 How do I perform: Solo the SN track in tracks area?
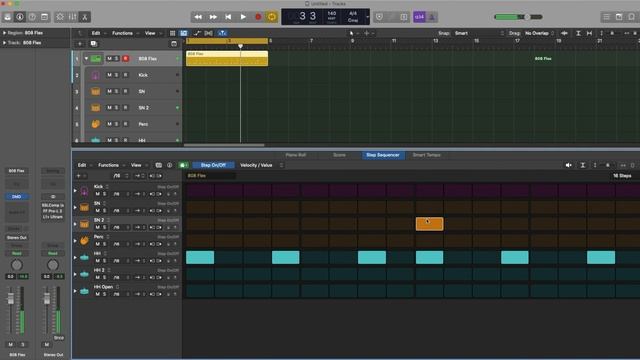(116, 91)
